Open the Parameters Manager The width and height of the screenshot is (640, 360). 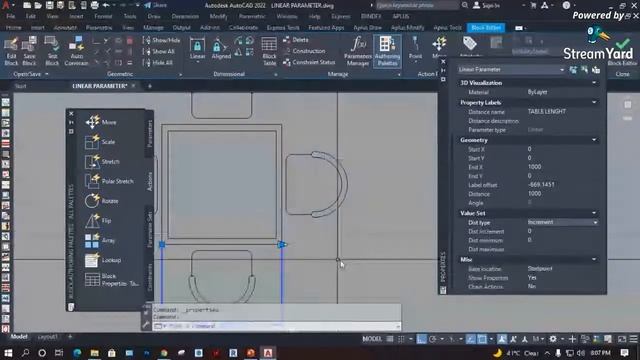coord(358,51)
